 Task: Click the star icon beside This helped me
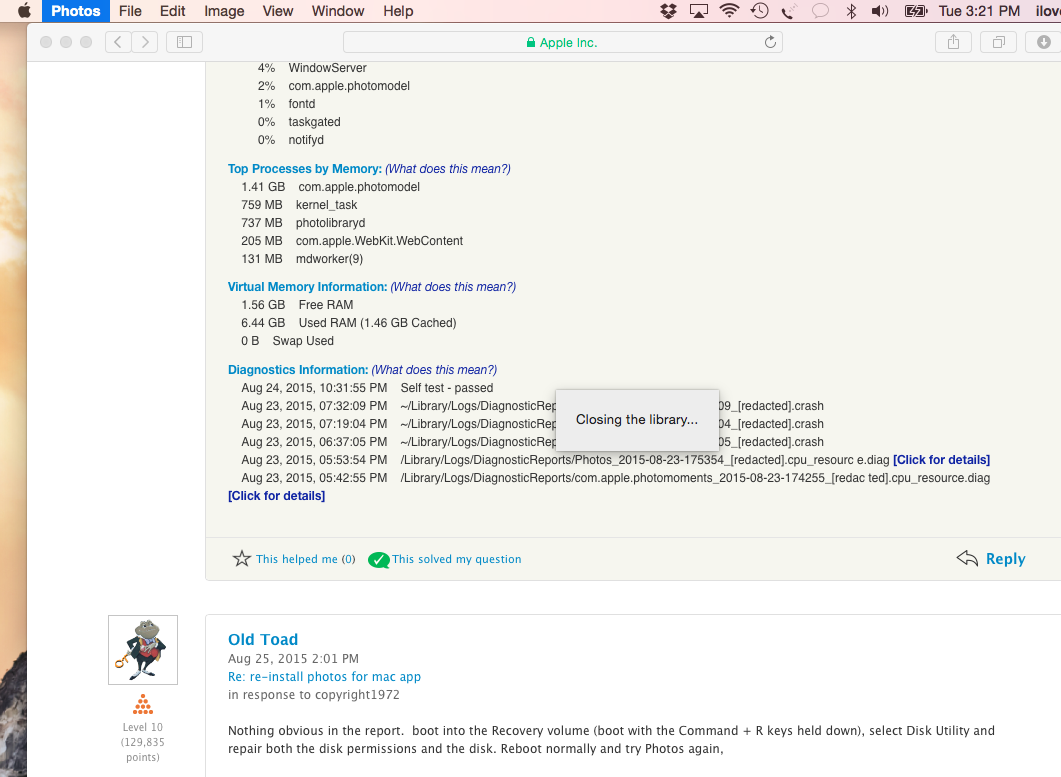click(242, 558)
